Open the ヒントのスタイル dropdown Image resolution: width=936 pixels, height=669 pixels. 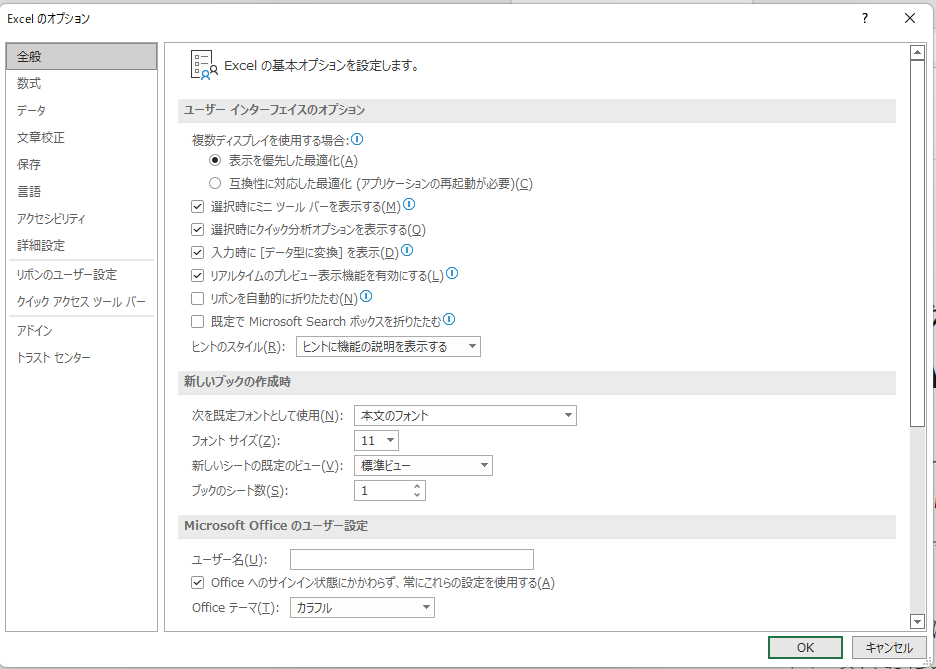click(x=388, y=347)
